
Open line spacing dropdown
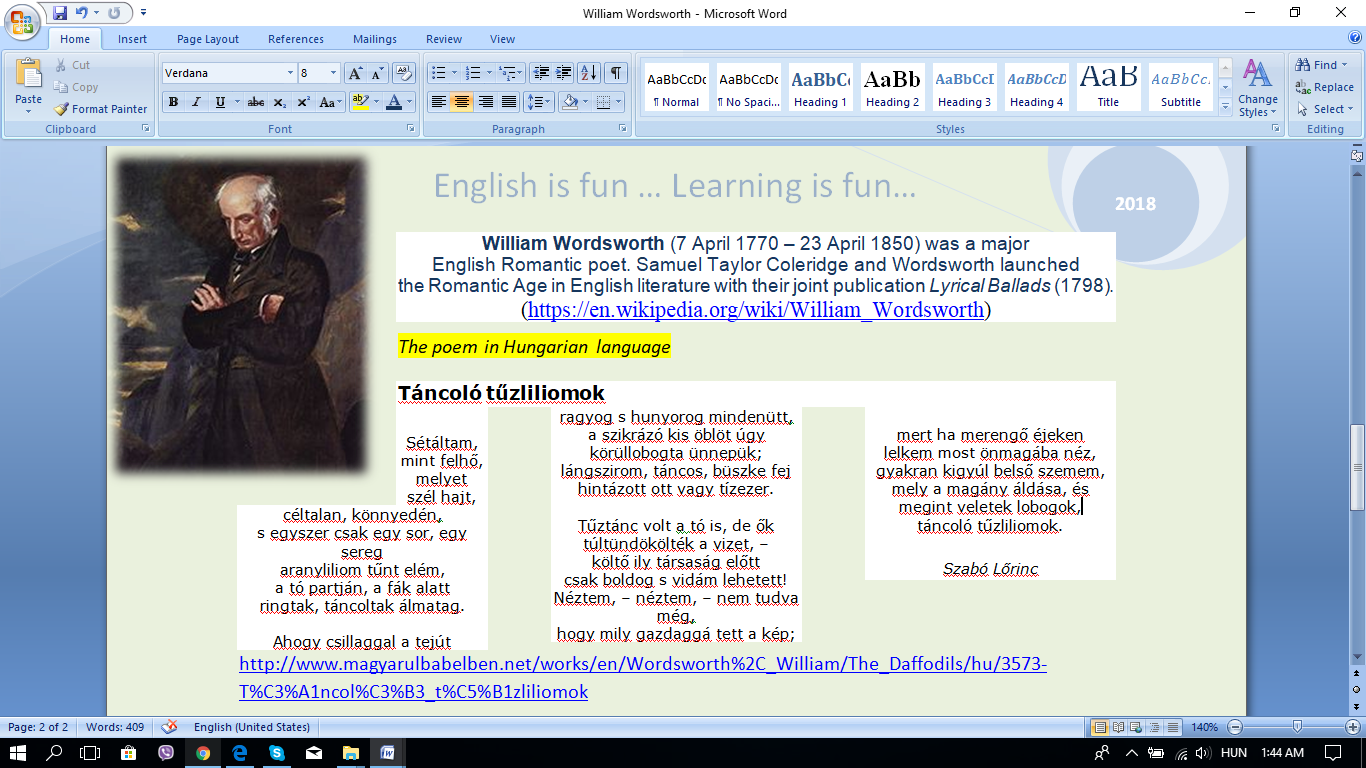[540, 102]
